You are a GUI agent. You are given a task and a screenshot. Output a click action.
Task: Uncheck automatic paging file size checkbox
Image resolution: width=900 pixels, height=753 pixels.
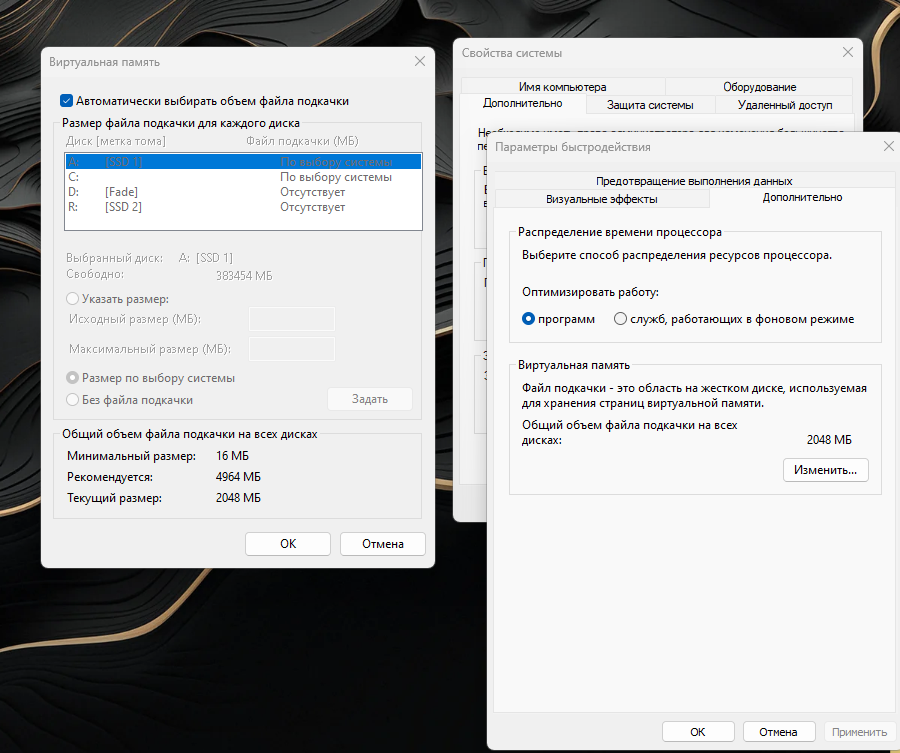(x=67, y=101)
